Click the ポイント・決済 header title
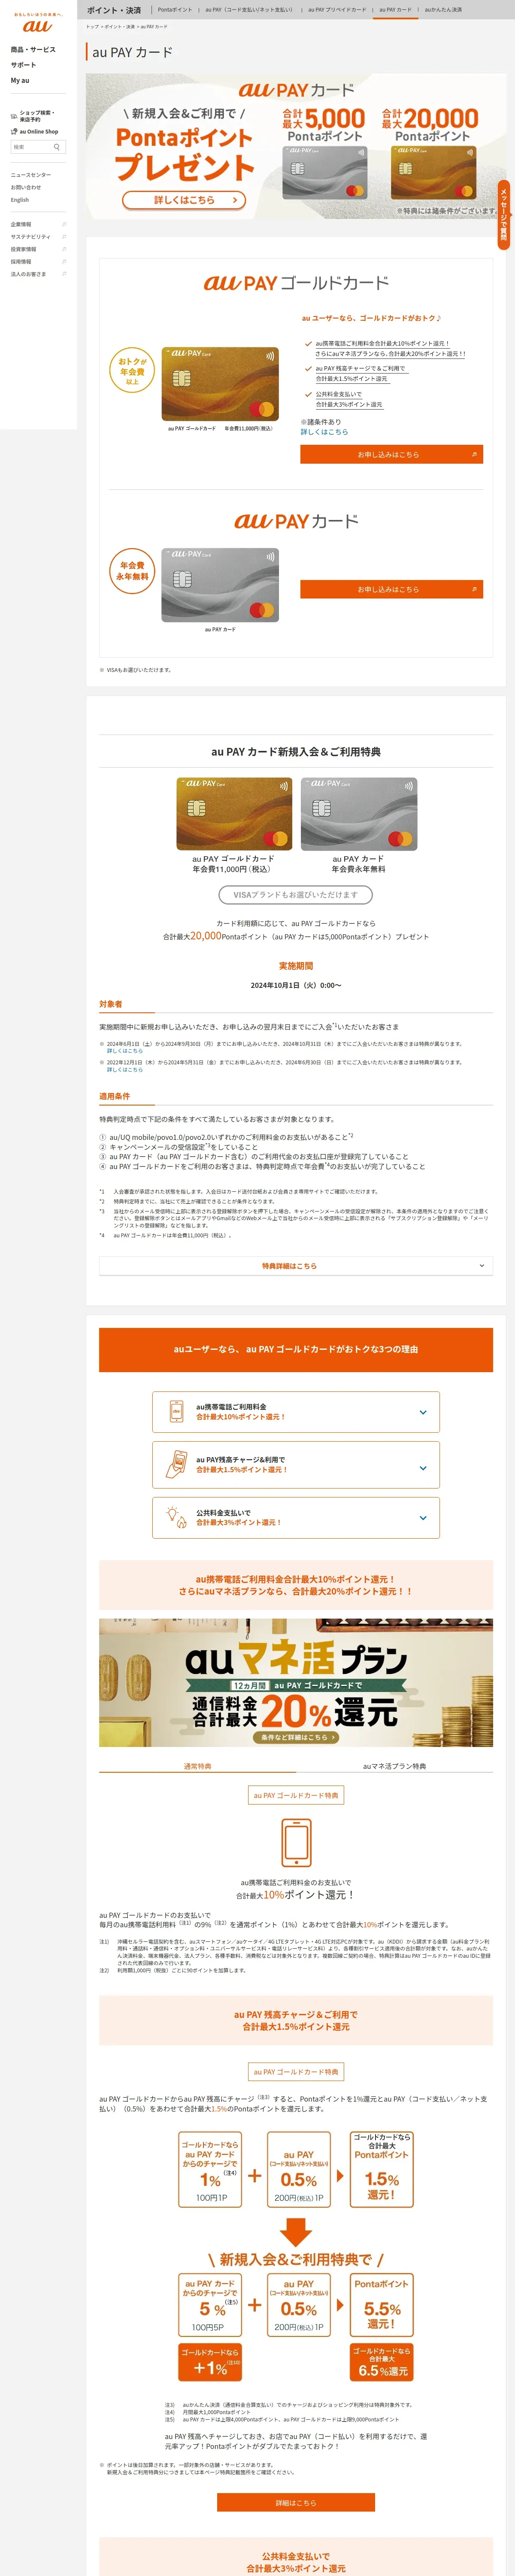 [x=114, y=10]
